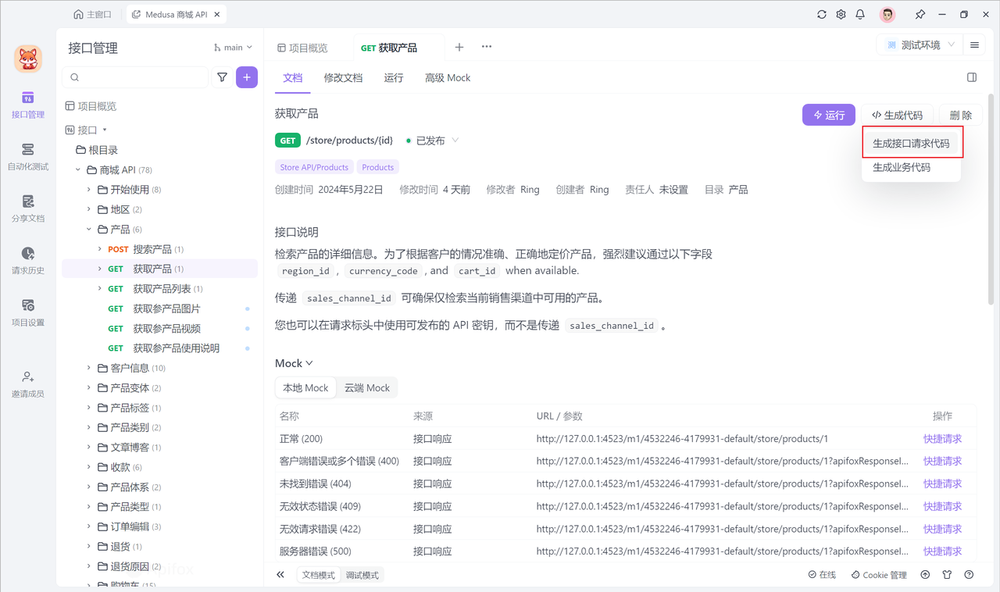Open 项目设置 from the sidebar

[28, 312]
